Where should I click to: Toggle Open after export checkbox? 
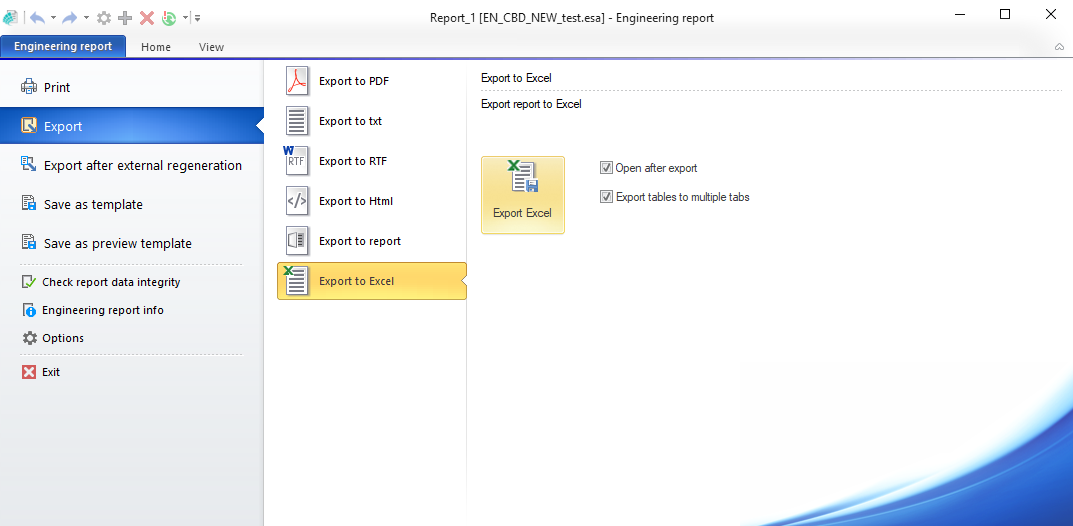tap(606, 168)
